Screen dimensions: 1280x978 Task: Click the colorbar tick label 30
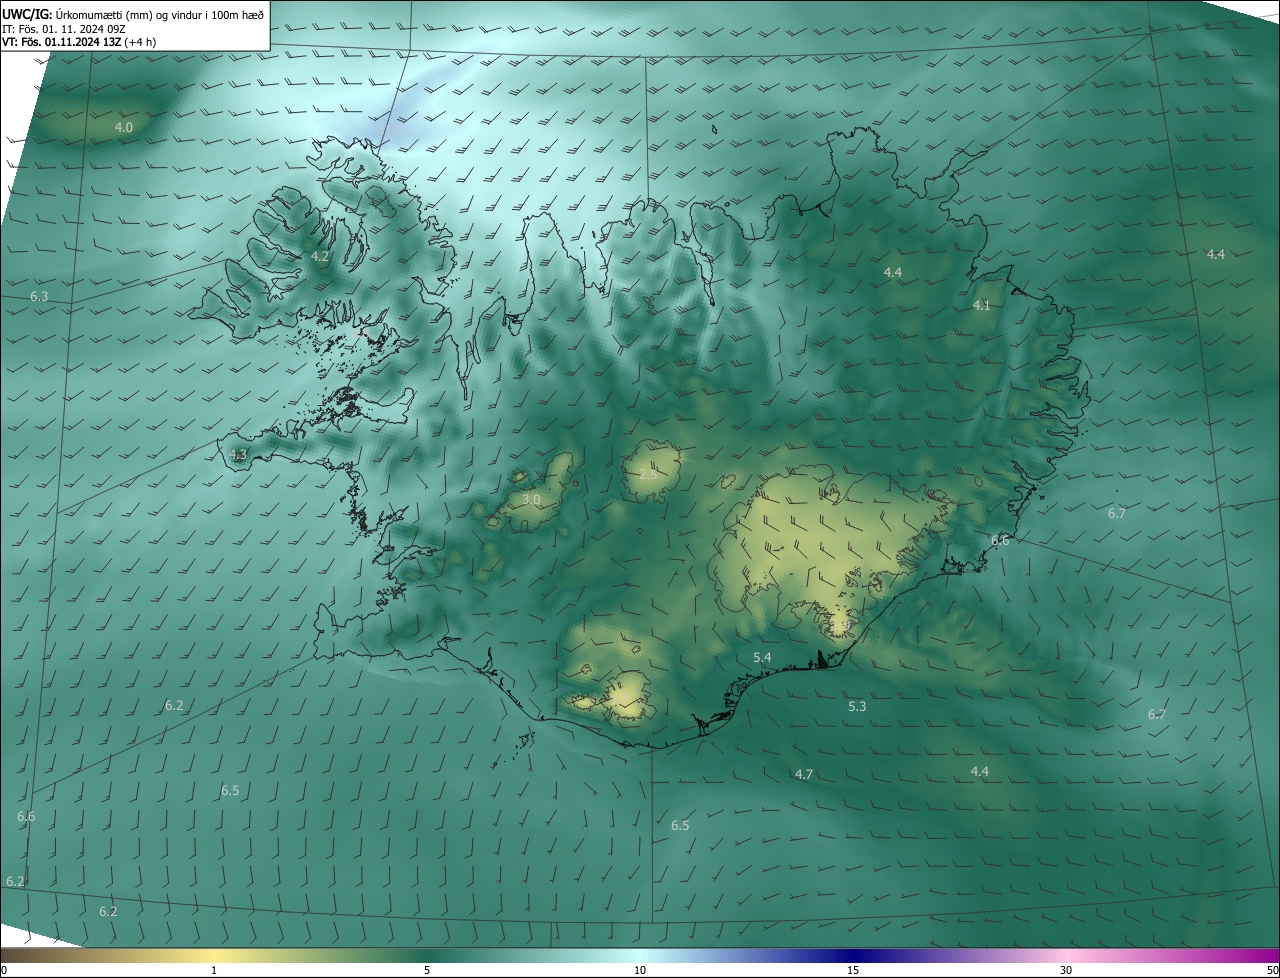tap(1066, 970)
